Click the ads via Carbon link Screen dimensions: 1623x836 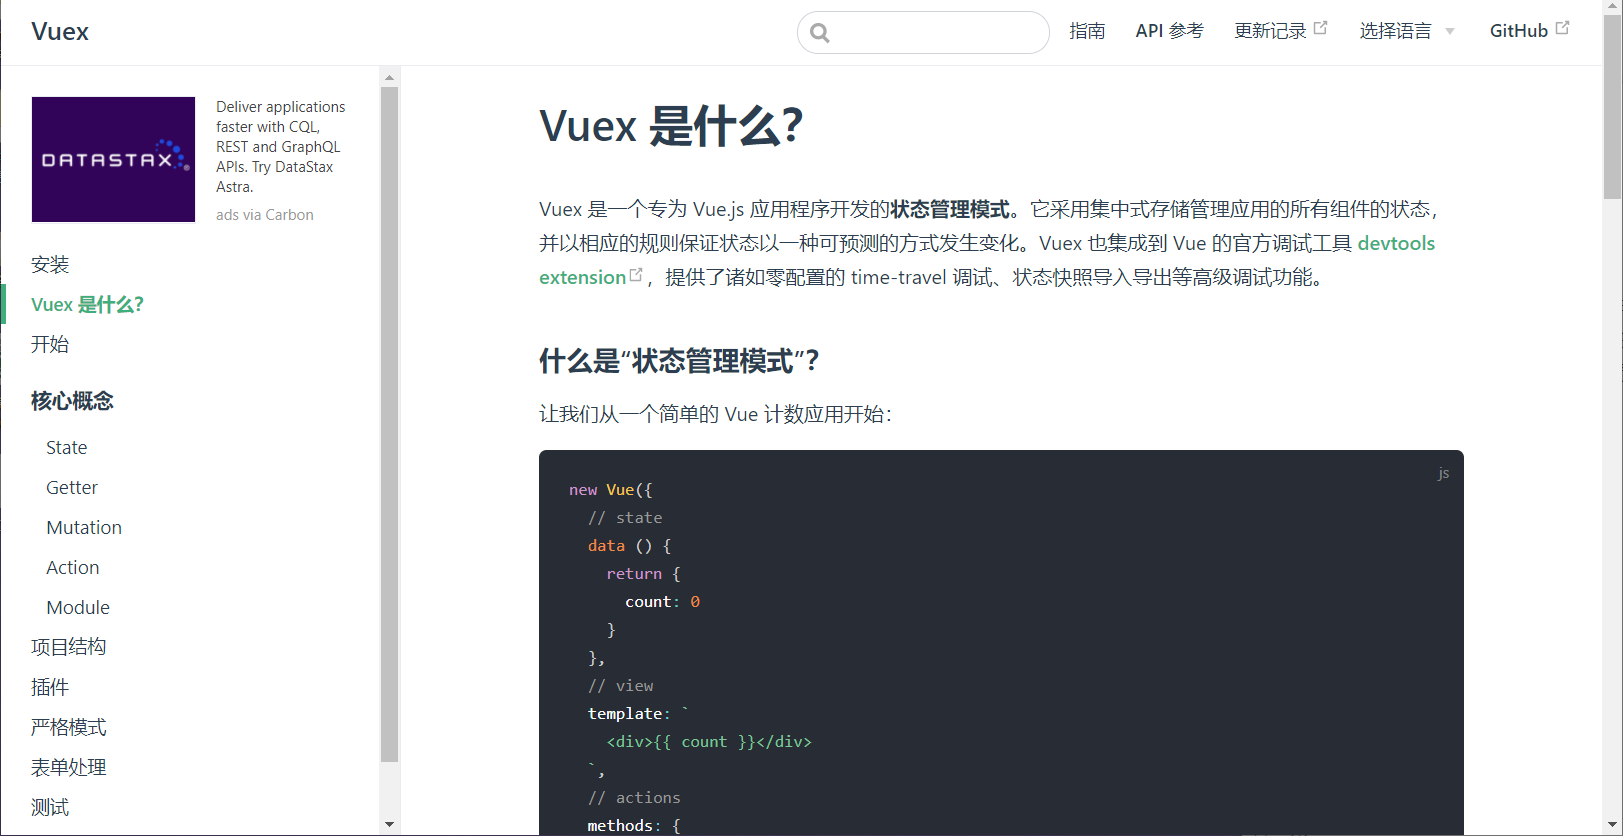click(265, 215)
